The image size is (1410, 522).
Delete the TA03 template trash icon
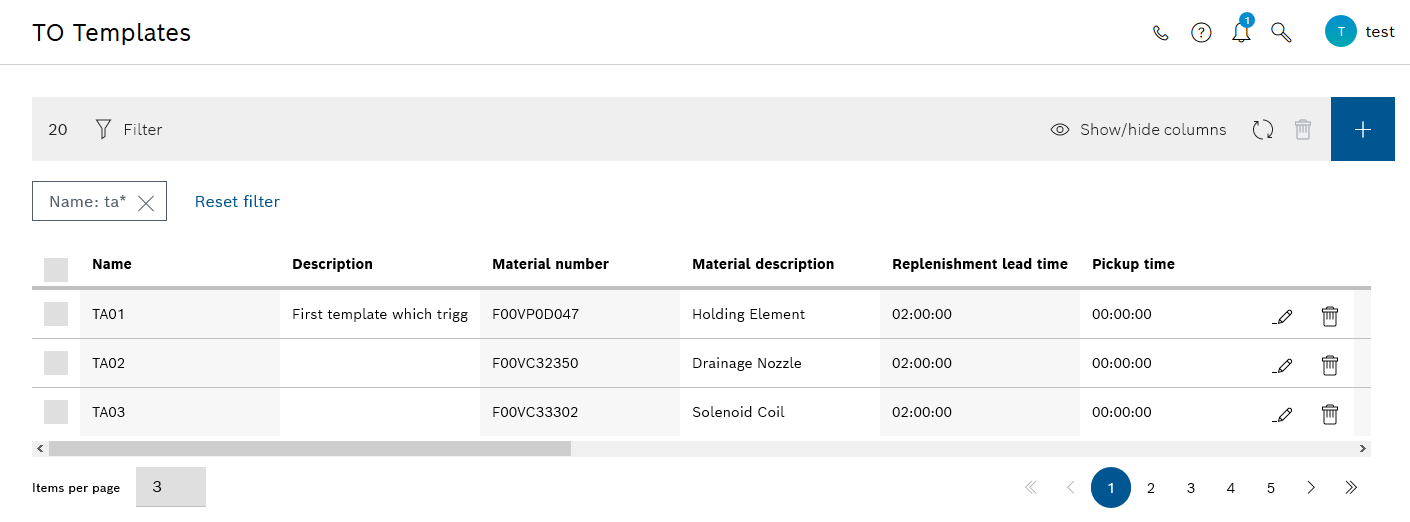[x=1330, y=413]
